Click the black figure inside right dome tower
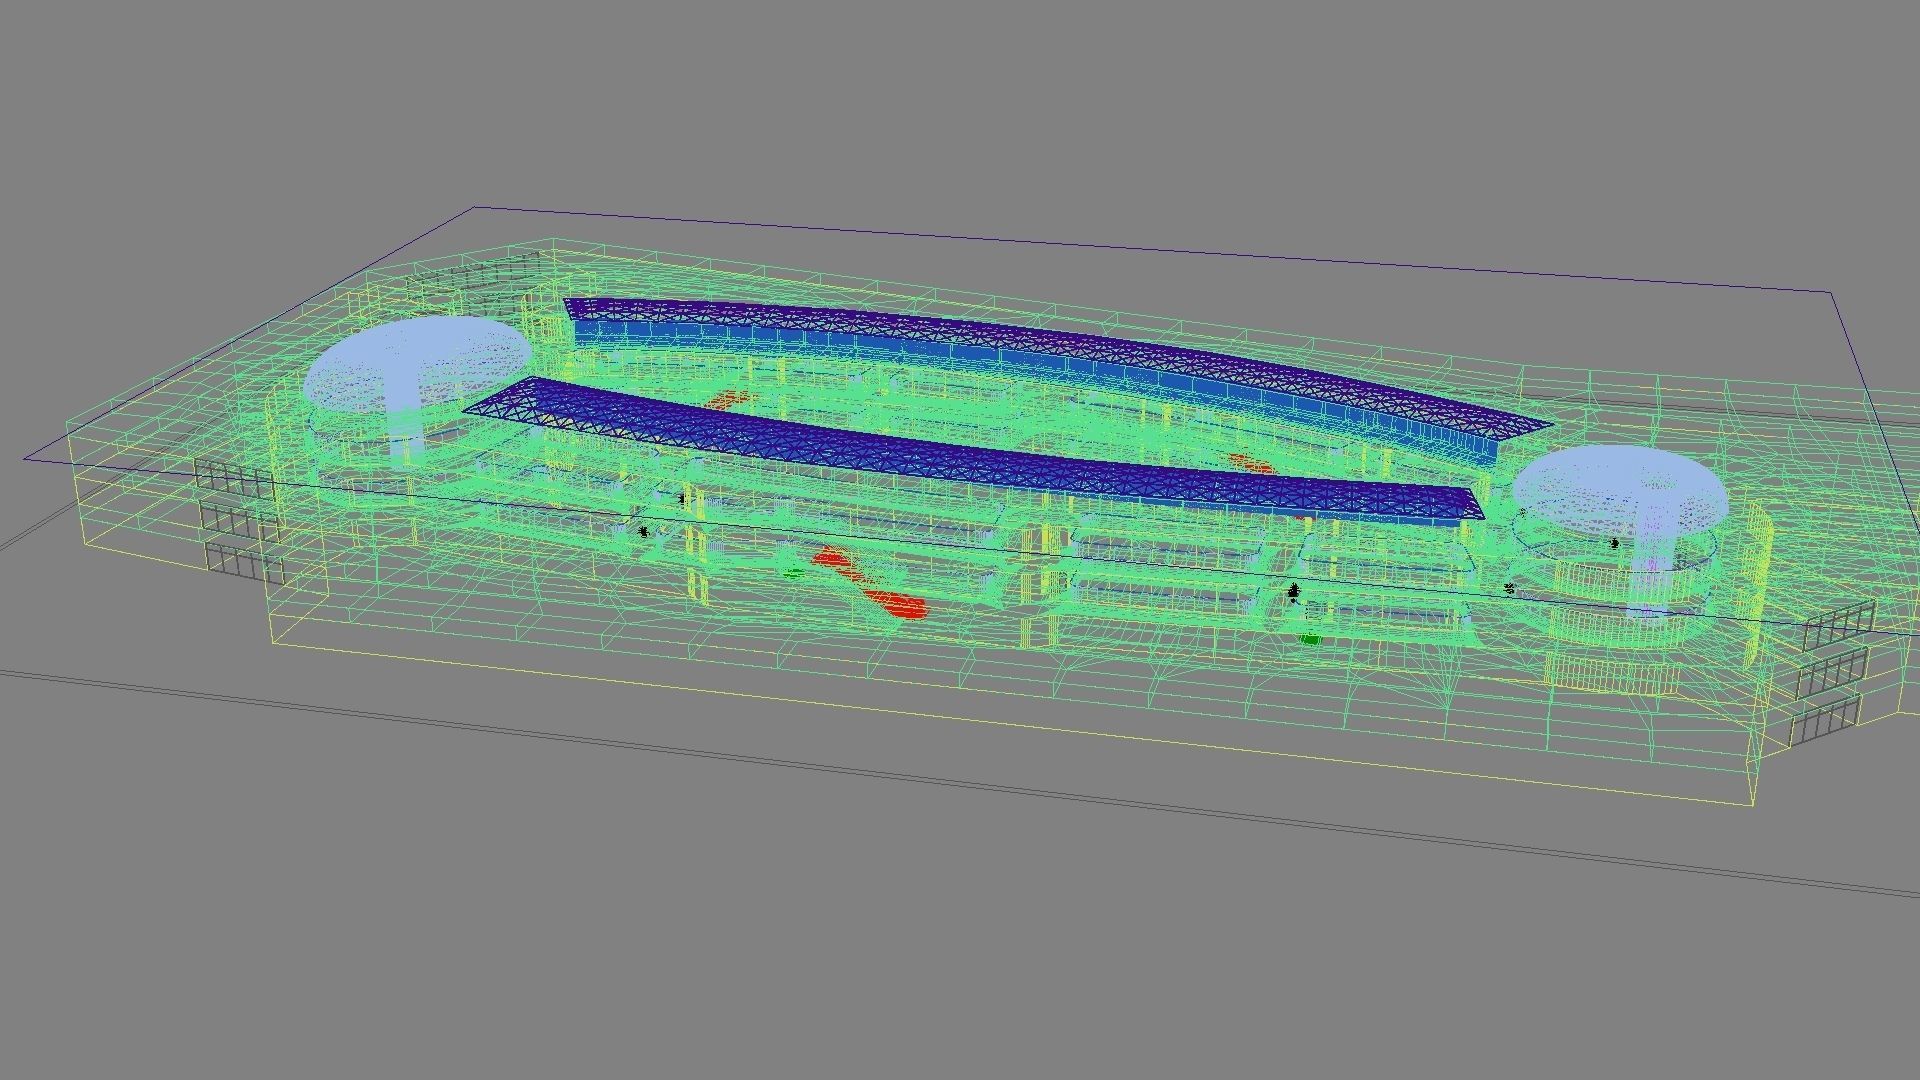The height and width of the screenshot is (1080, 1920). (x=1615, y=543)
